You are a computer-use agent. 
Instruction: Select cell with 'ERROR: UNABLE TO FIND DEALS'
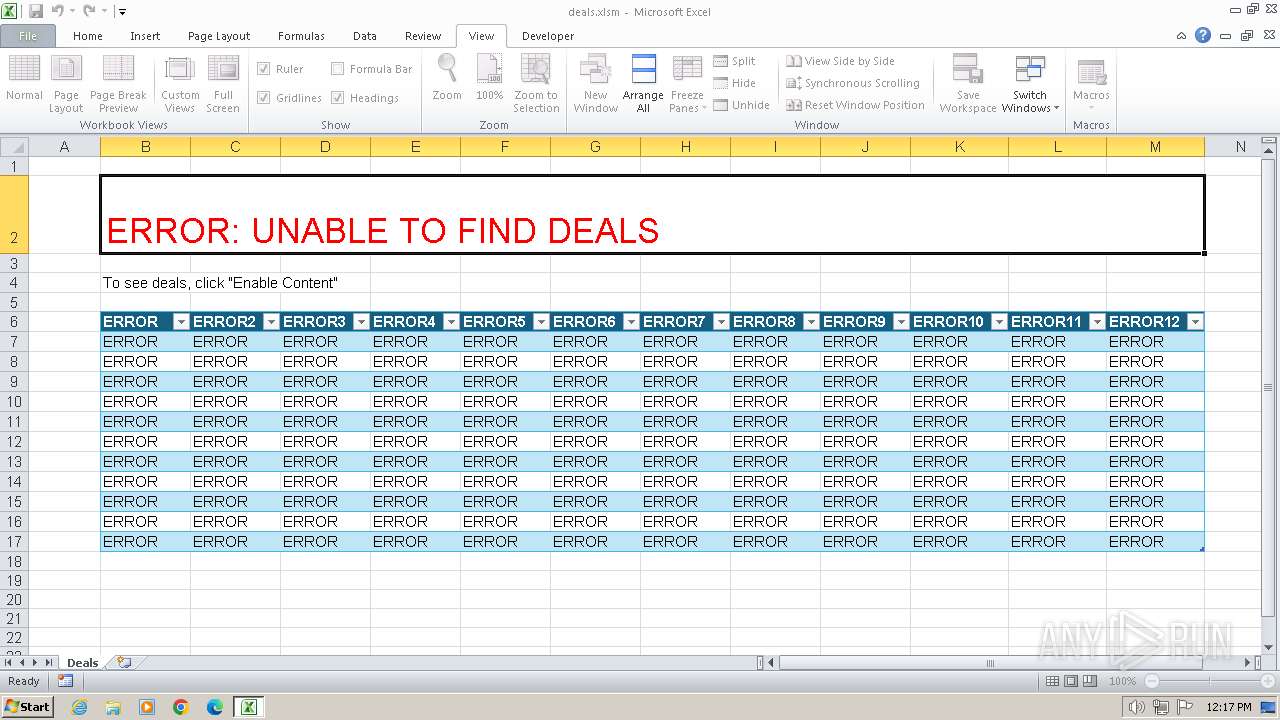[652, 214]
